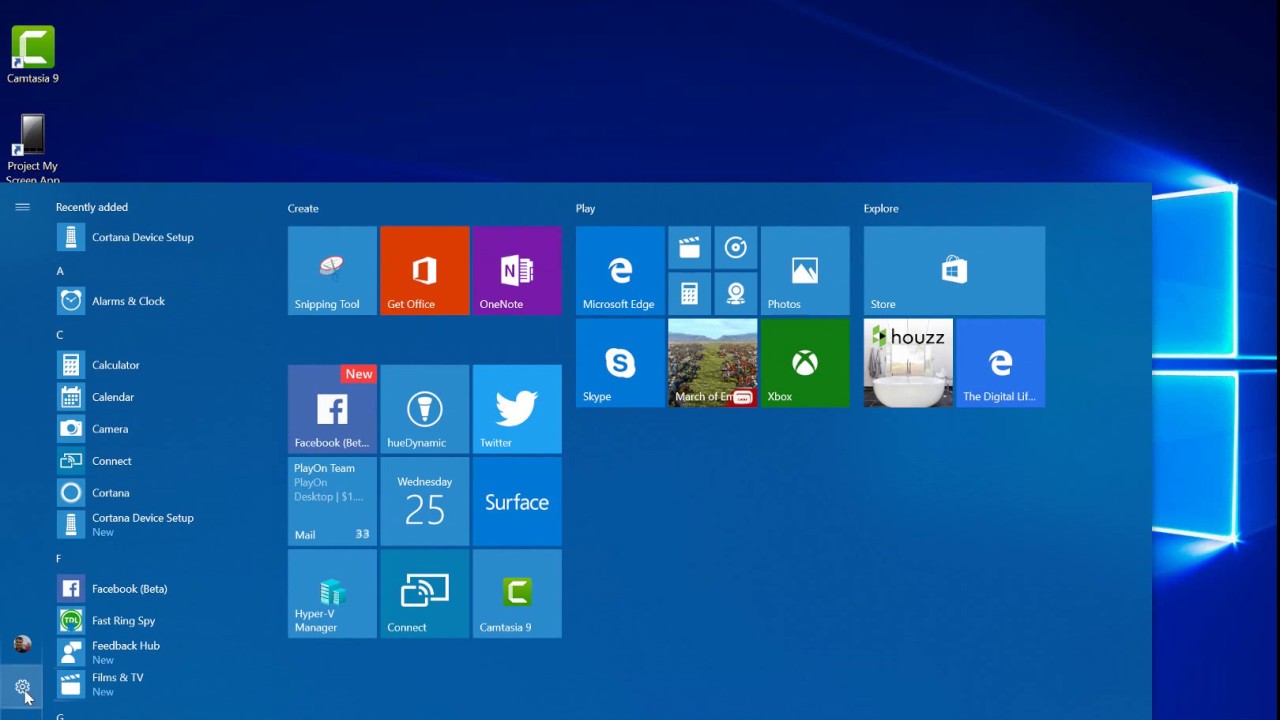Launch the Xbox app tile
This screenshot has width=1280, height=720.
click(805, 362)
